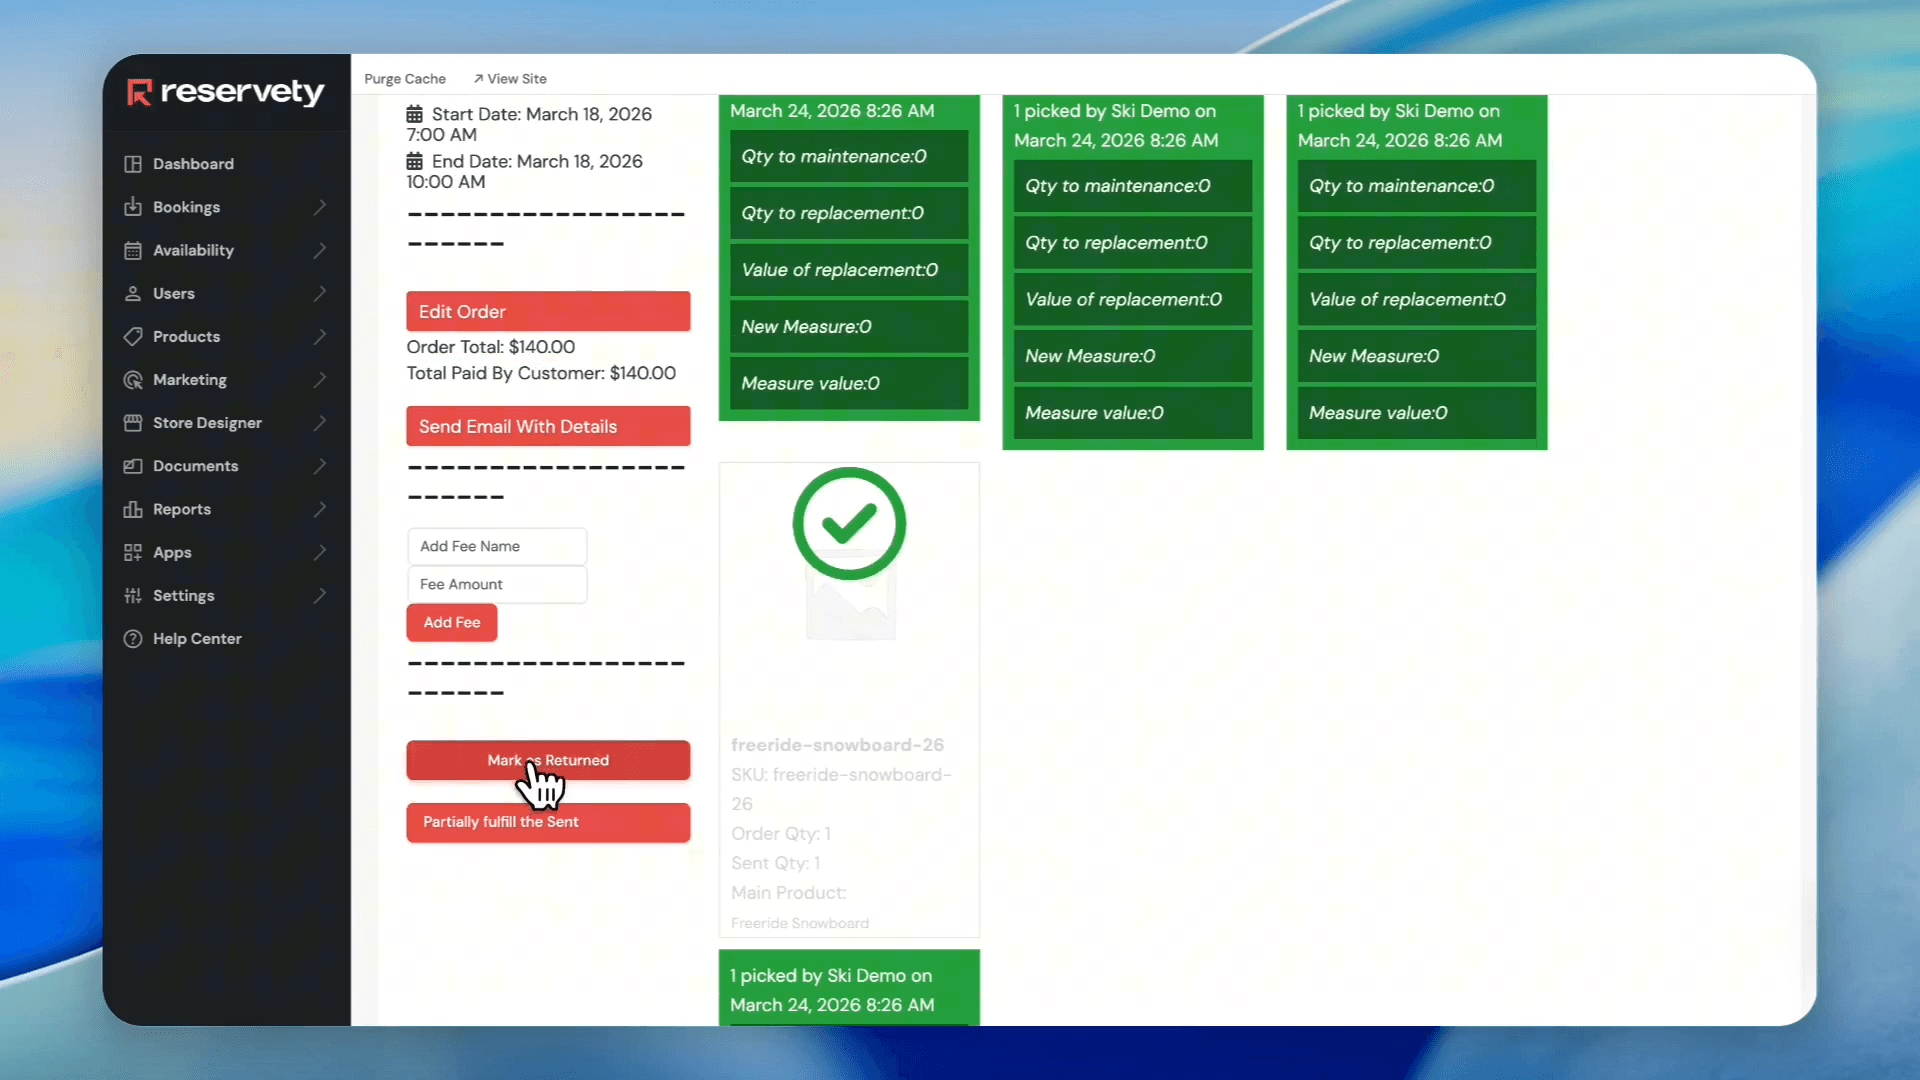
Task: Click the calendar icon beside End Date
Action: point(414,161)
